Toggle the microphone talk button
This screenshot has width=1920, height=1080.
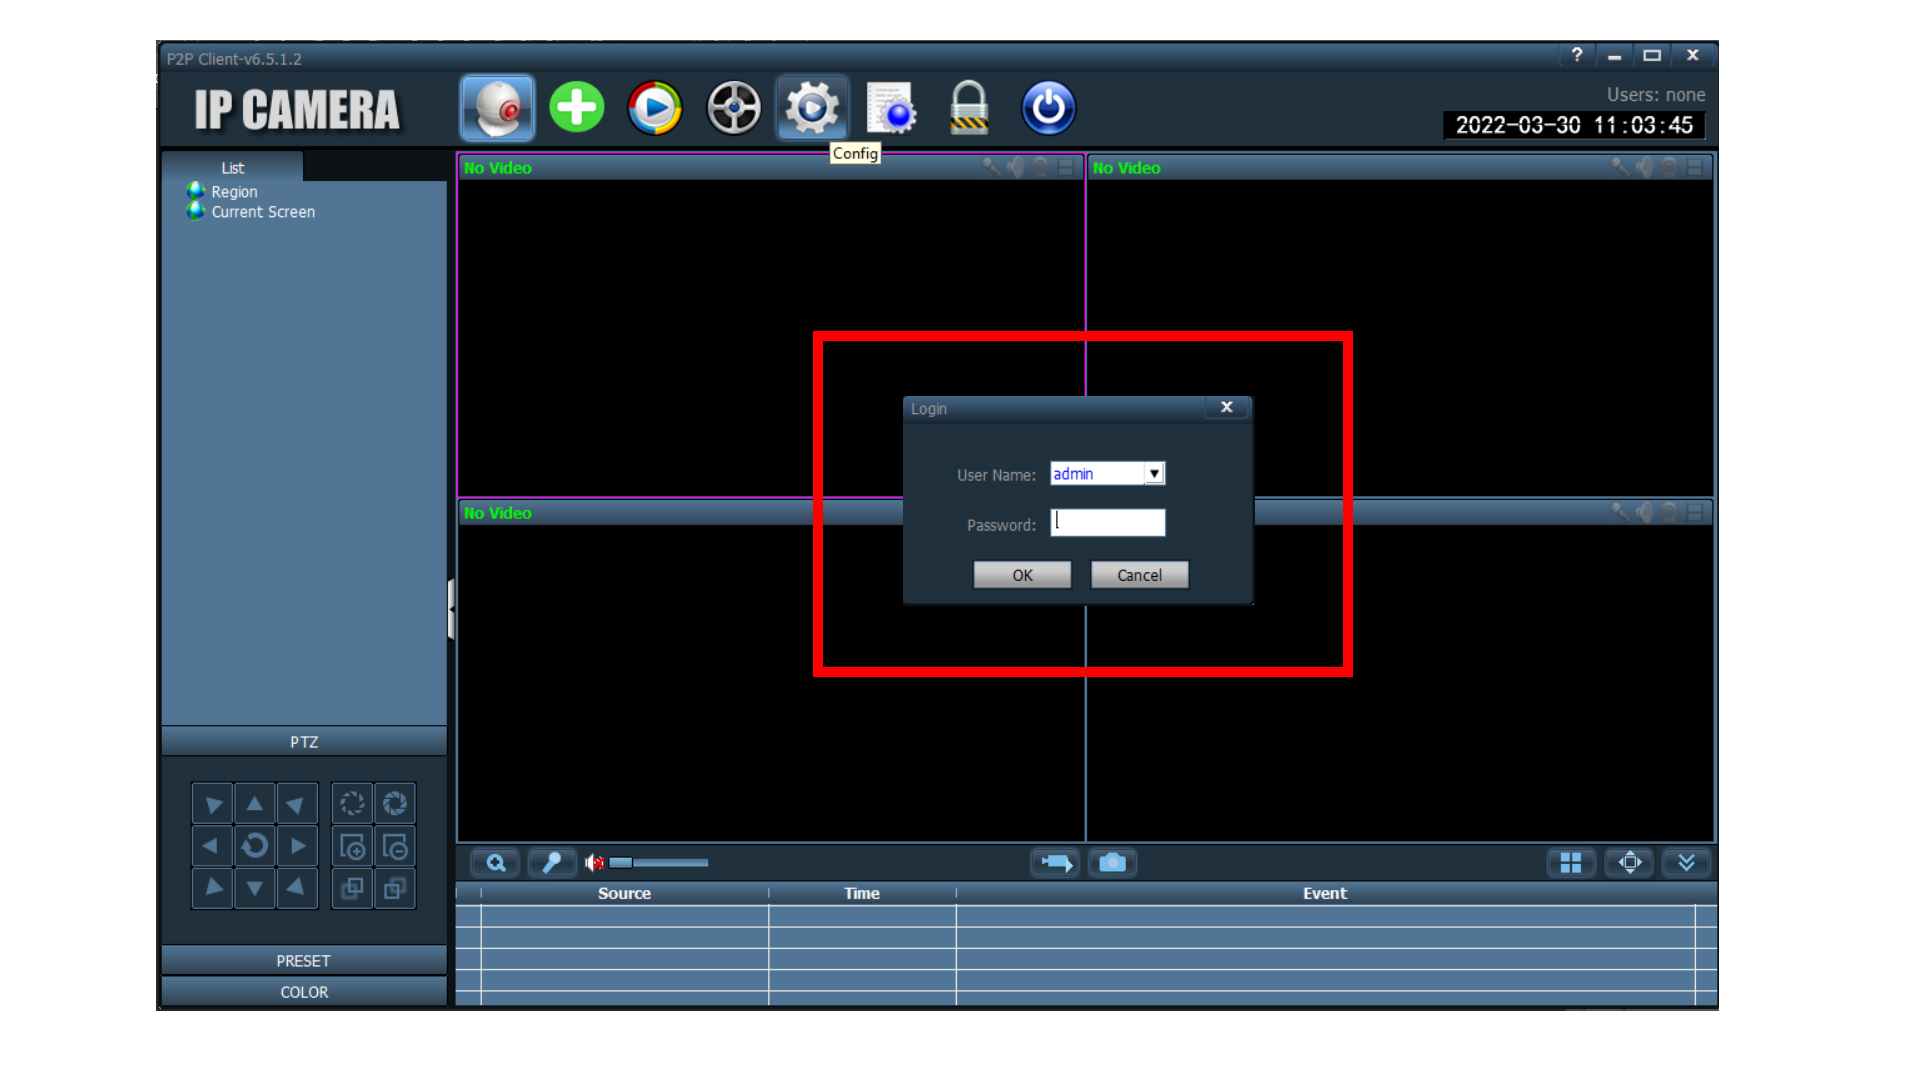point(551,863)
